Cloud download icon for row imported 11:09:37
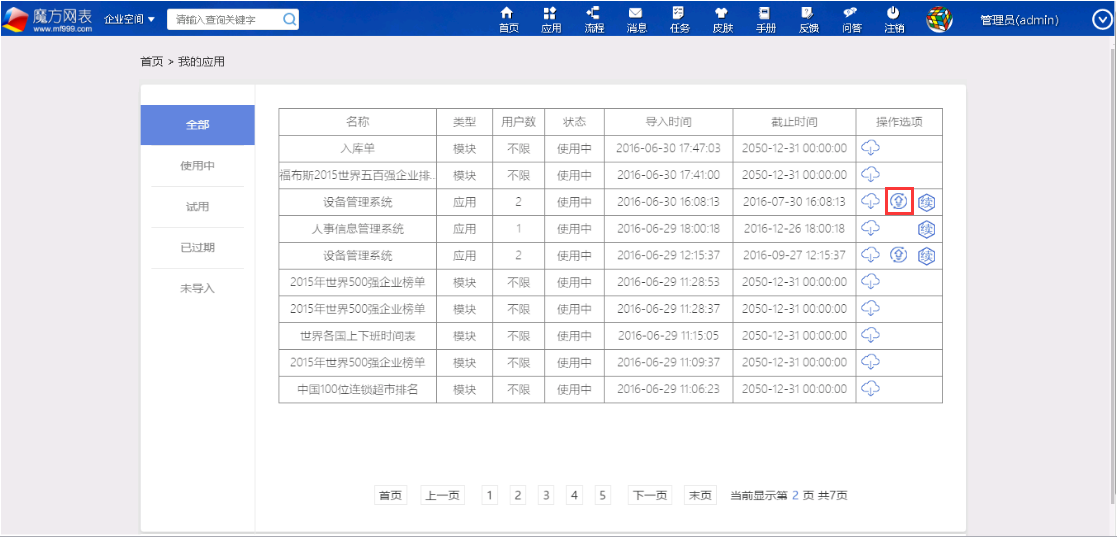Image resolution: width=1117 pixels, height=537 pixels. click(x=871, y=361)
